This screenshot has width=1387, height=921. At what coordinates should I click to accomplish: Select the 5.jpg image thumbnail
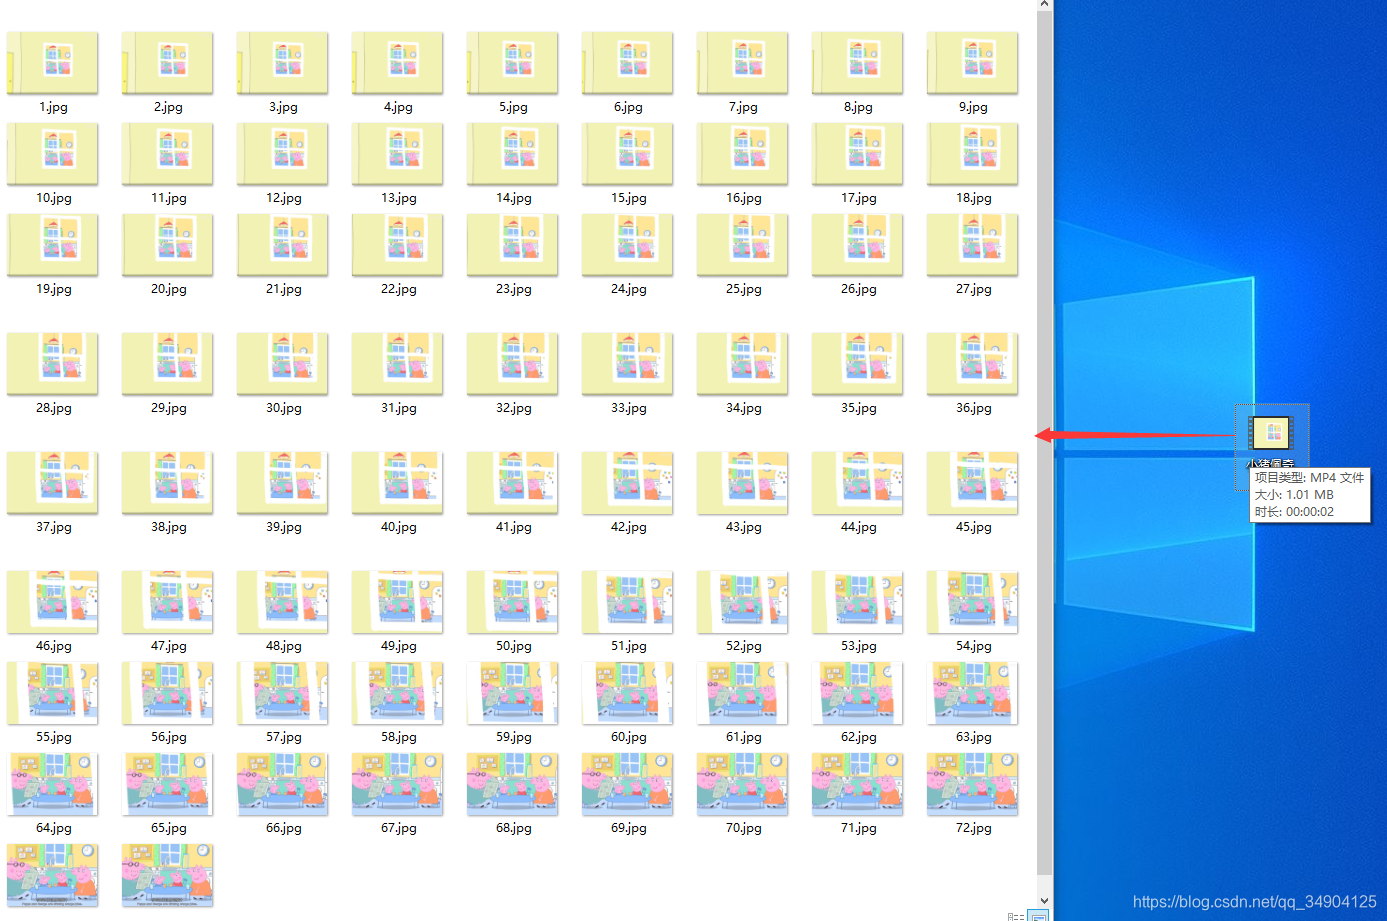(x=513, y=63)
